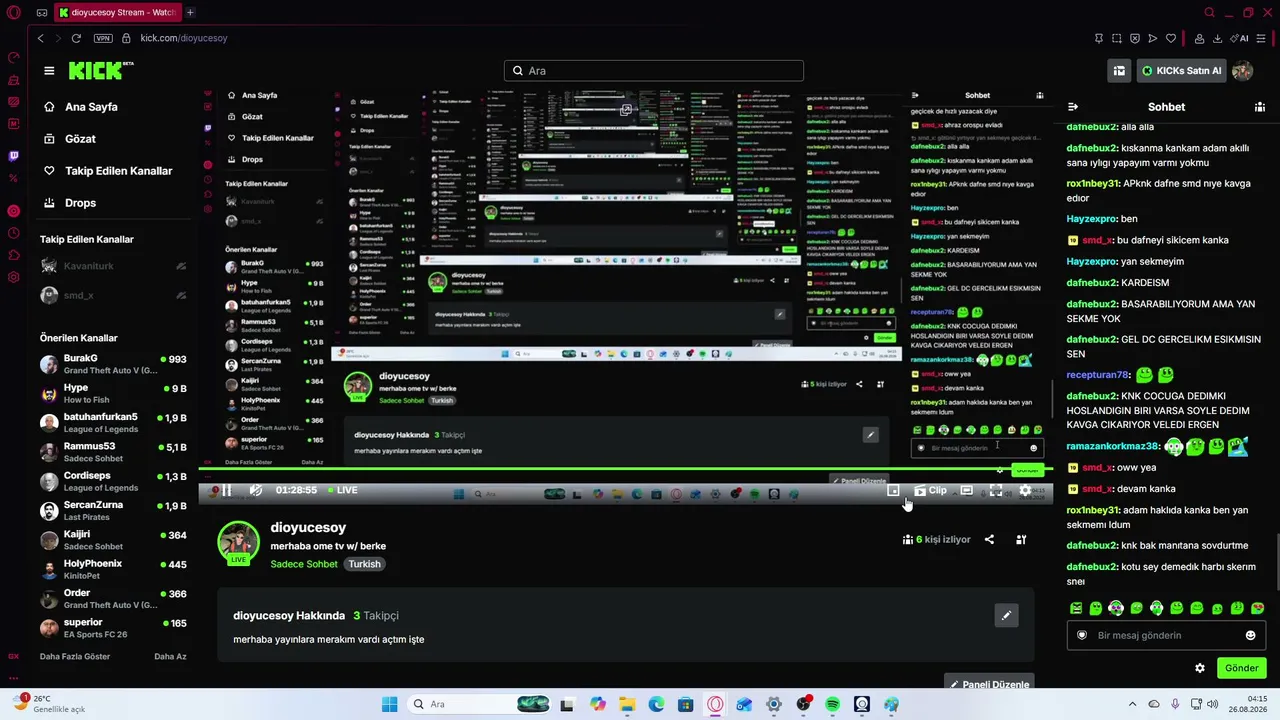Image resolution: width=1280 pixels, height=720 pixels.
Task: Select the dioyucesoy Stream browser tab
Action: pyautogui.click(x=117, y=13)
